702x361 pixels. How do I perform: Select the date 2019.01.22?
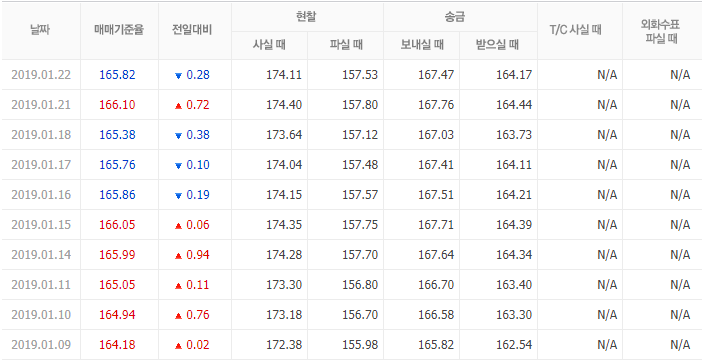41,75
